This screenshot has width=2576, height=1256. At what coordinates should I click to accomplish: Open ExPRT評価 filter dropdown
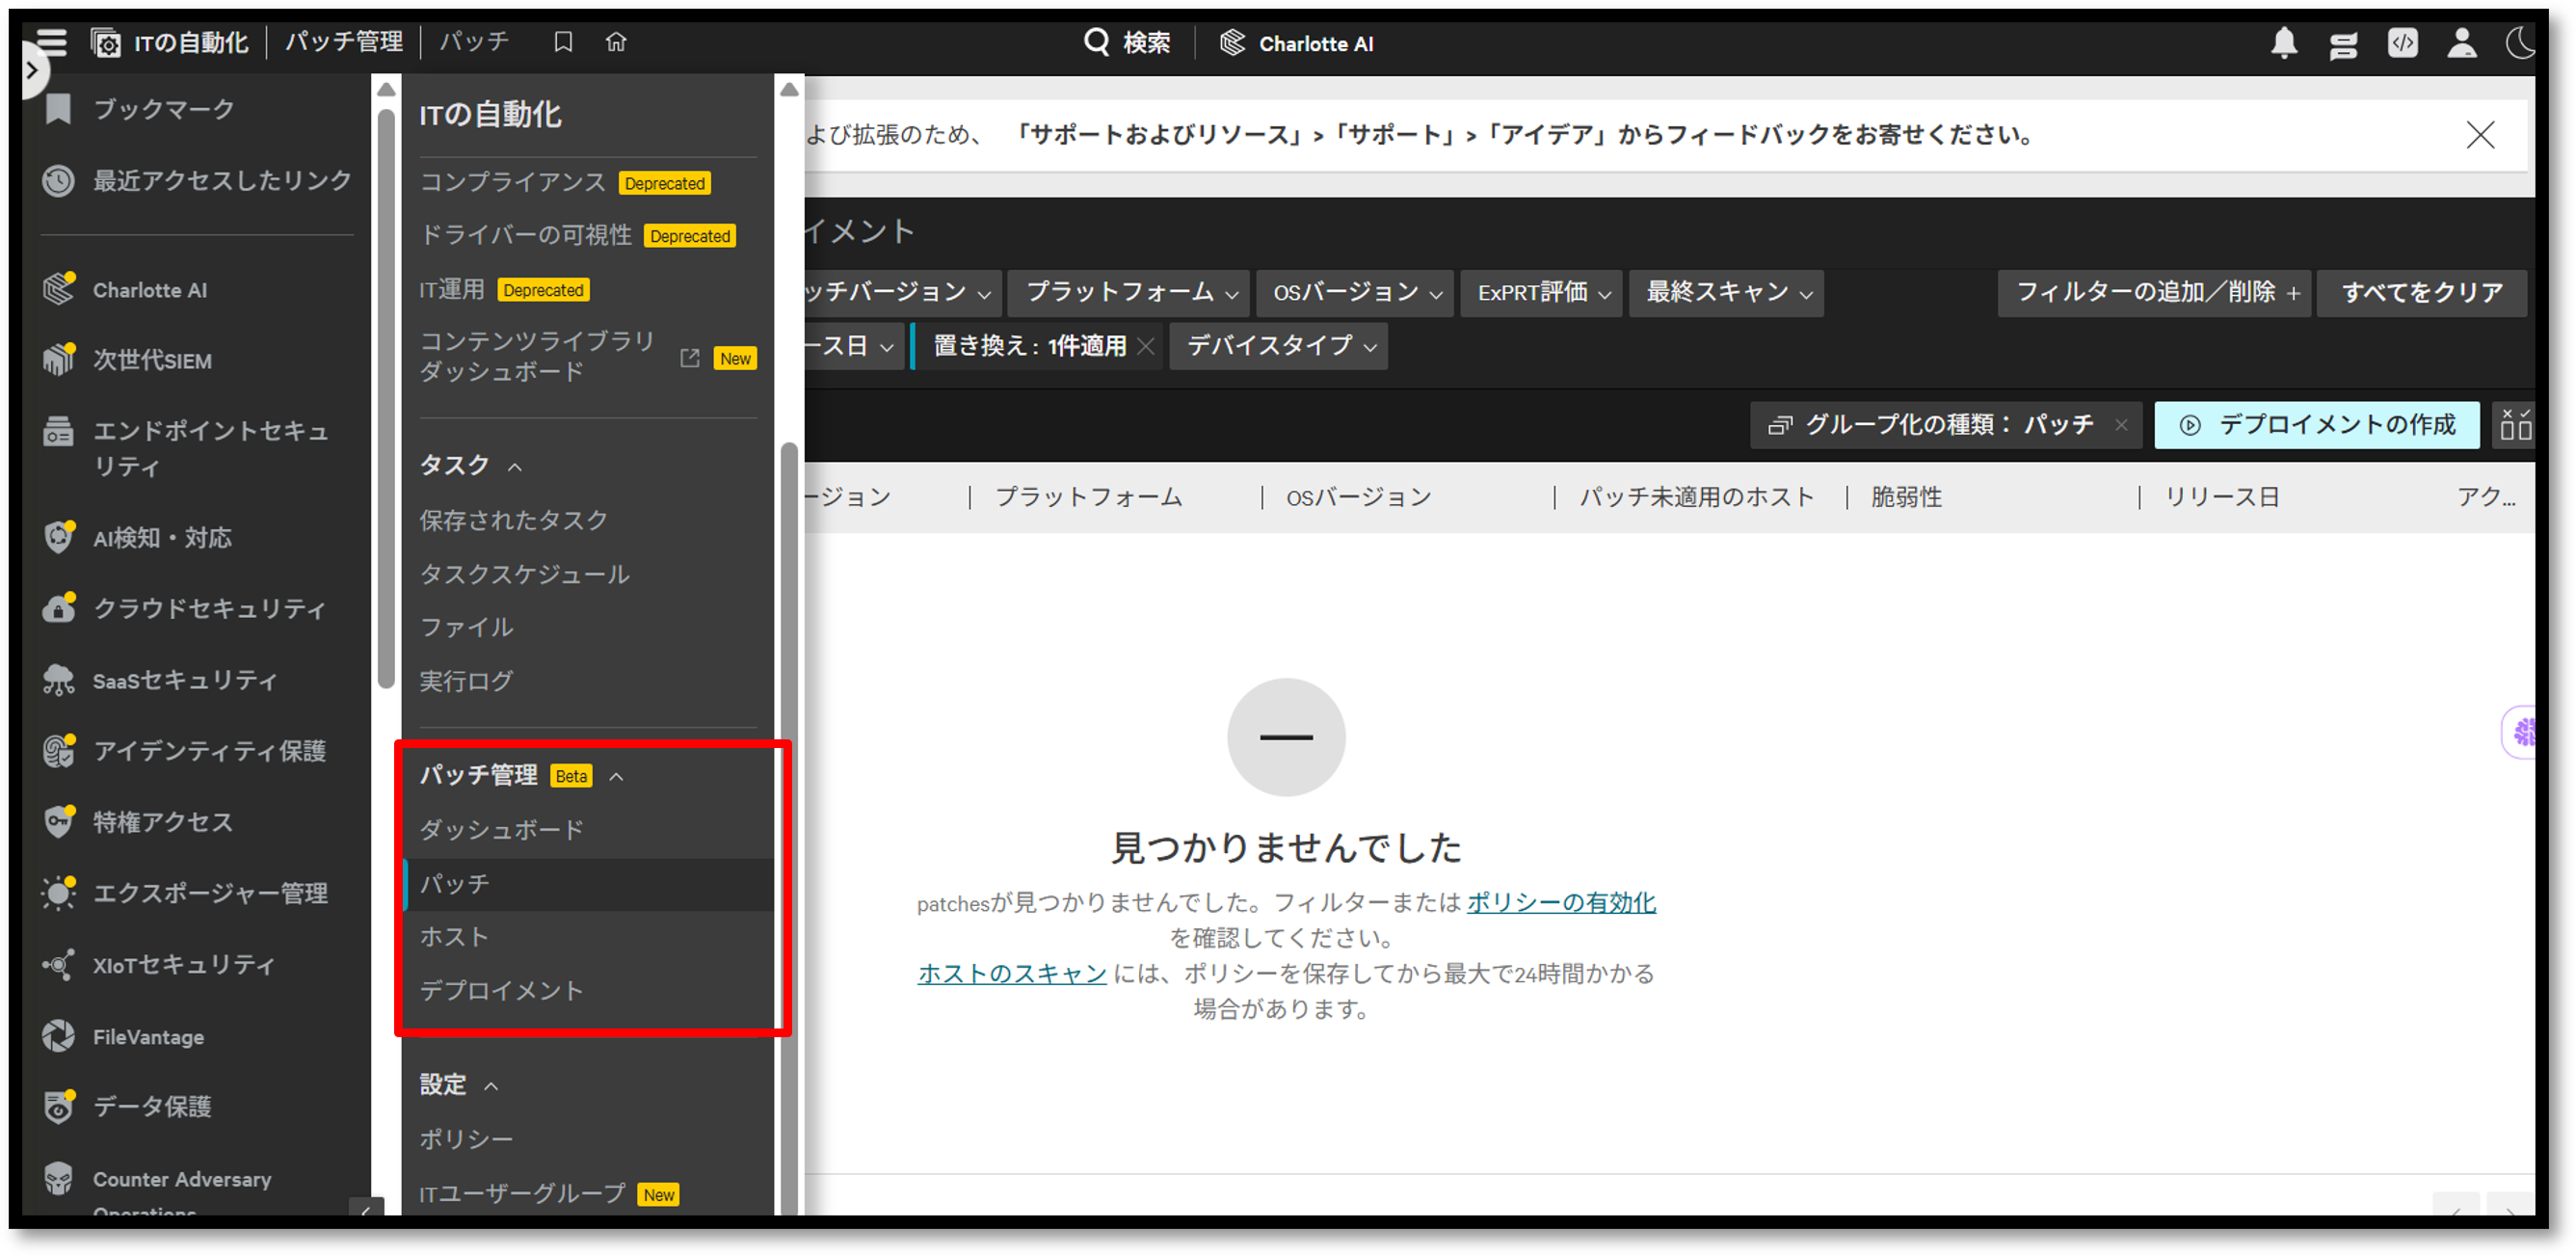coord(1541,293)
